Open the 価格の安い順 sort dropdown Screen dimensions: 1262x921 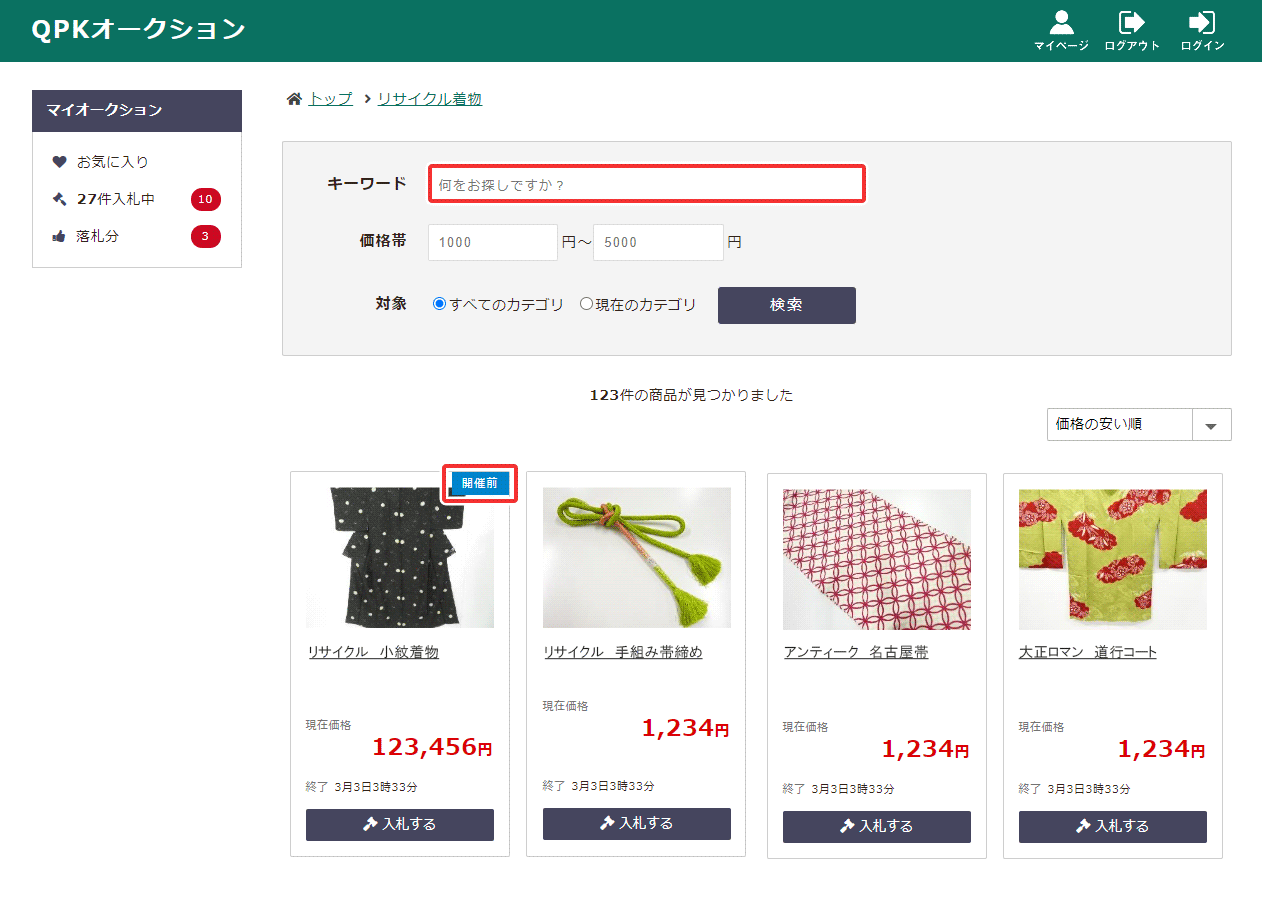pyautogui.click(x=1138, y=425)
